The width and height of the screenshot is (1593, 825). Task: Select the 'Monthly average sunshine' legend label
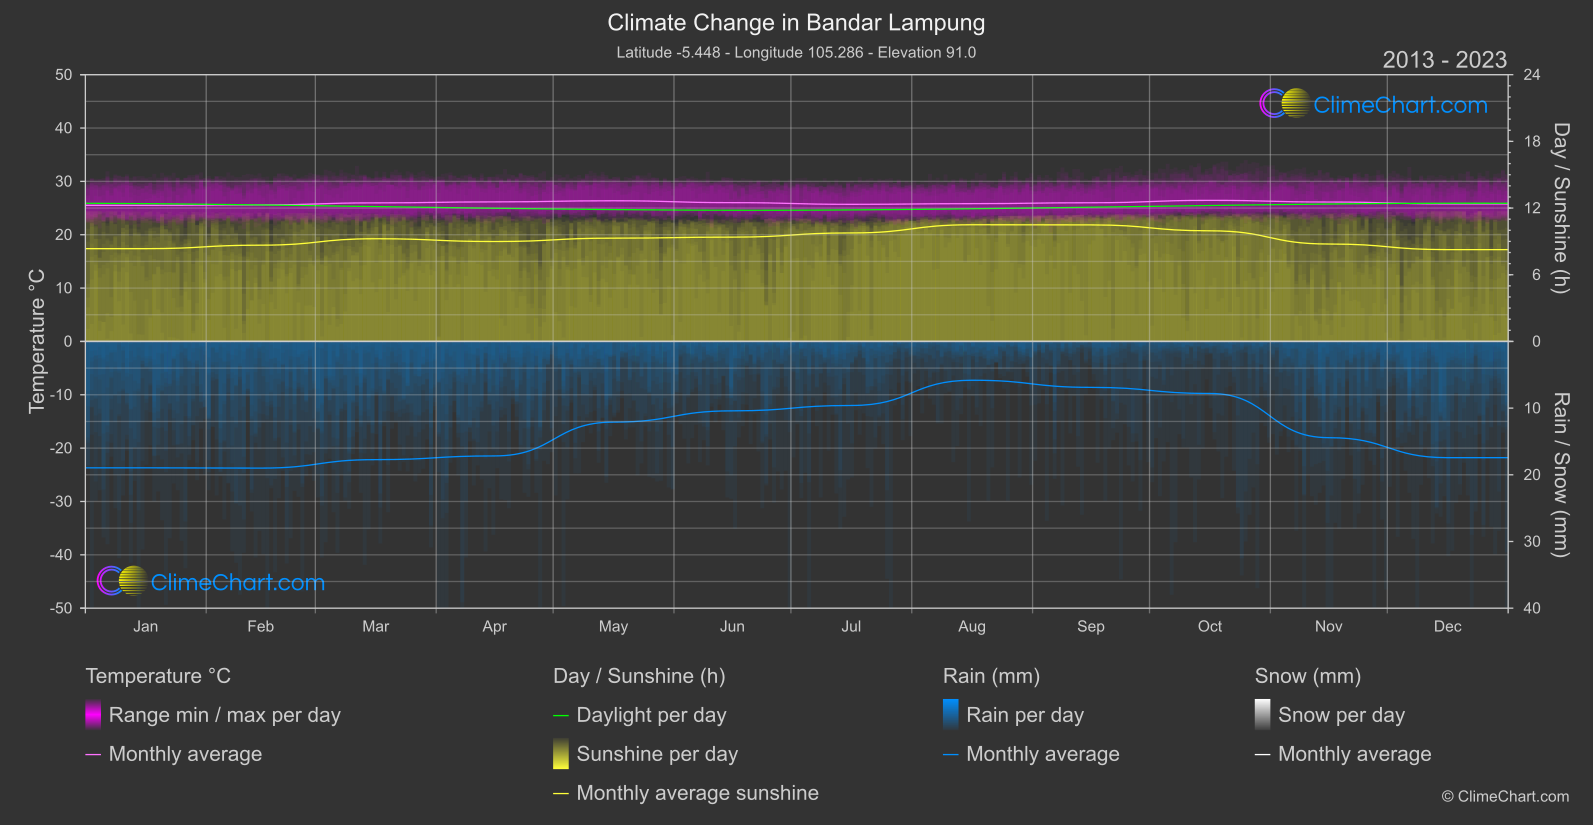(x=698, y=793)
